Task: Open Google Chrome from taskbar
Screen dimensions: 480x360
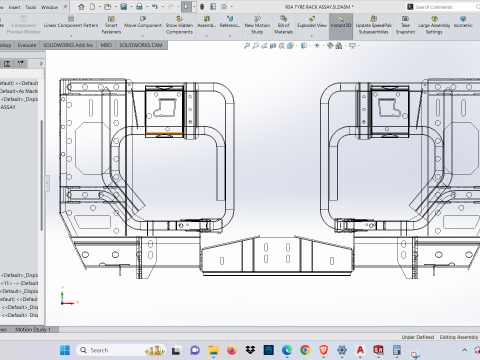Action: (x=305, y=350)
